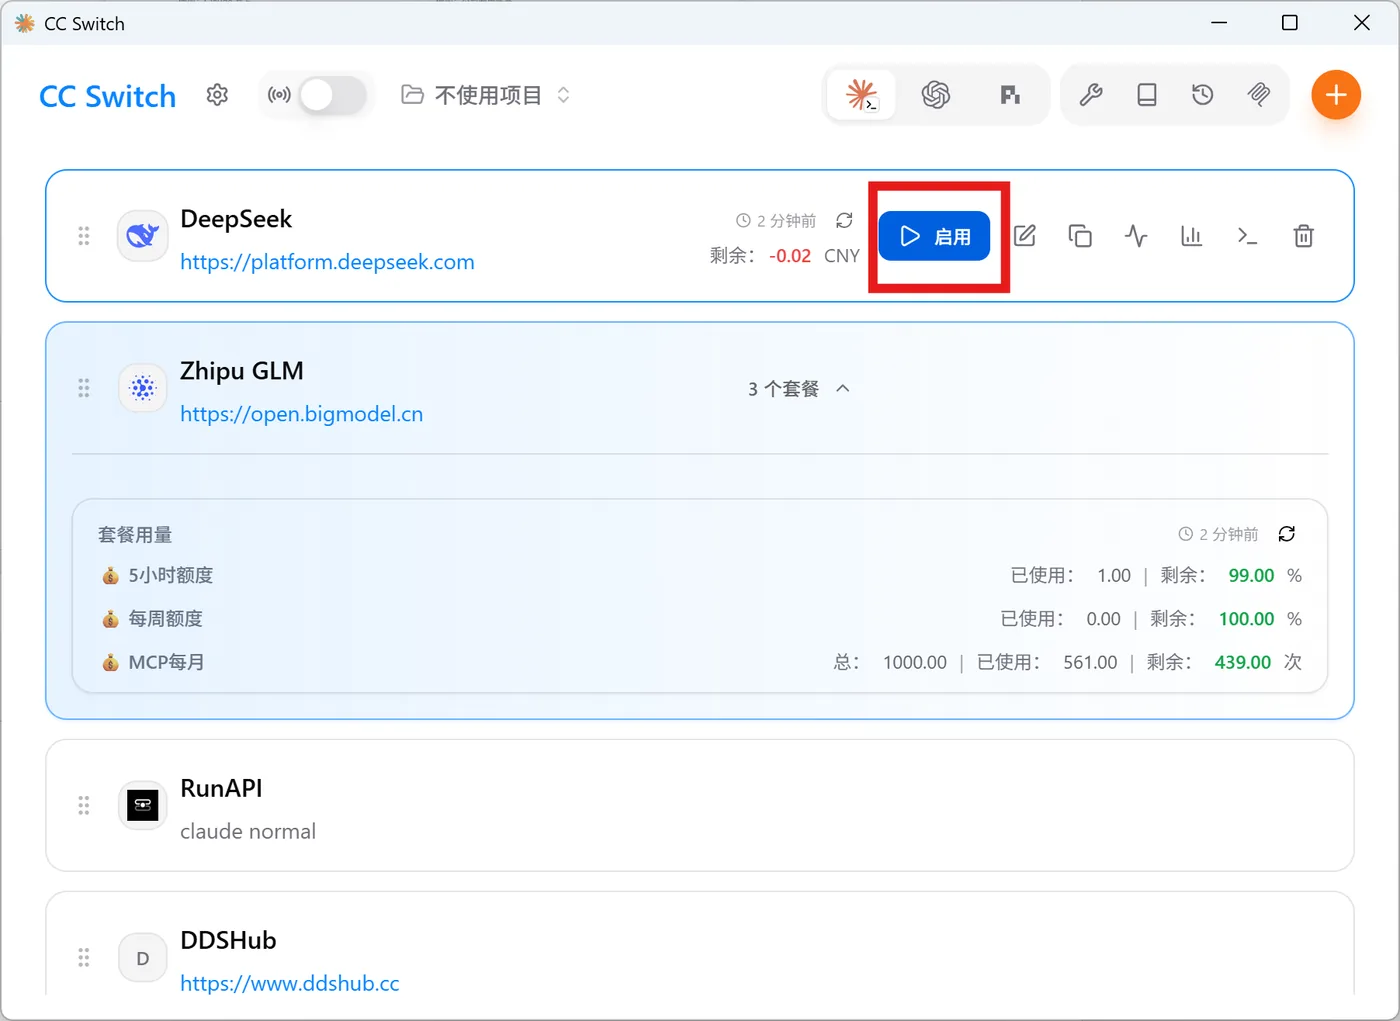The height and width of the screenshot is (1021, 1400).
Task: Grab the DeepSeek drag handle
Action: click(84, 236)
